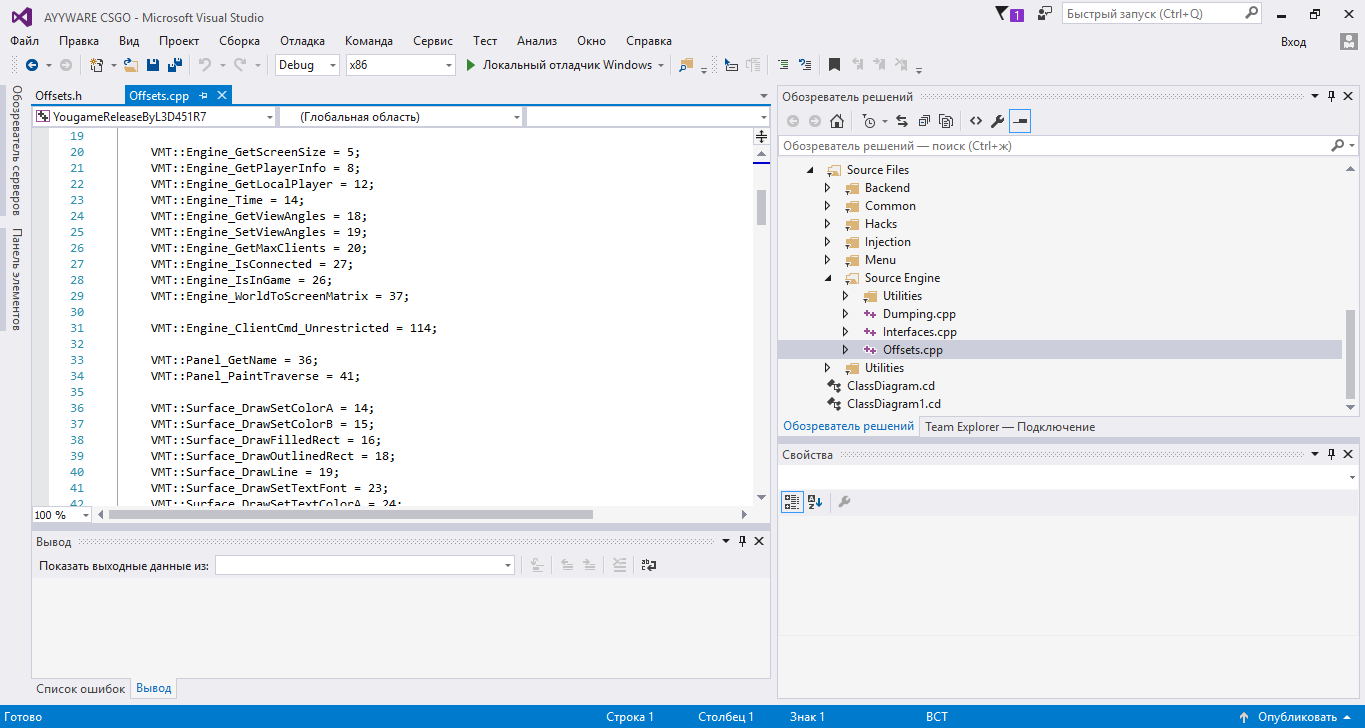Toggle alphabetical sort in the Свойства panel
Screen dimensions: 1365x728
tap(814, 502)
